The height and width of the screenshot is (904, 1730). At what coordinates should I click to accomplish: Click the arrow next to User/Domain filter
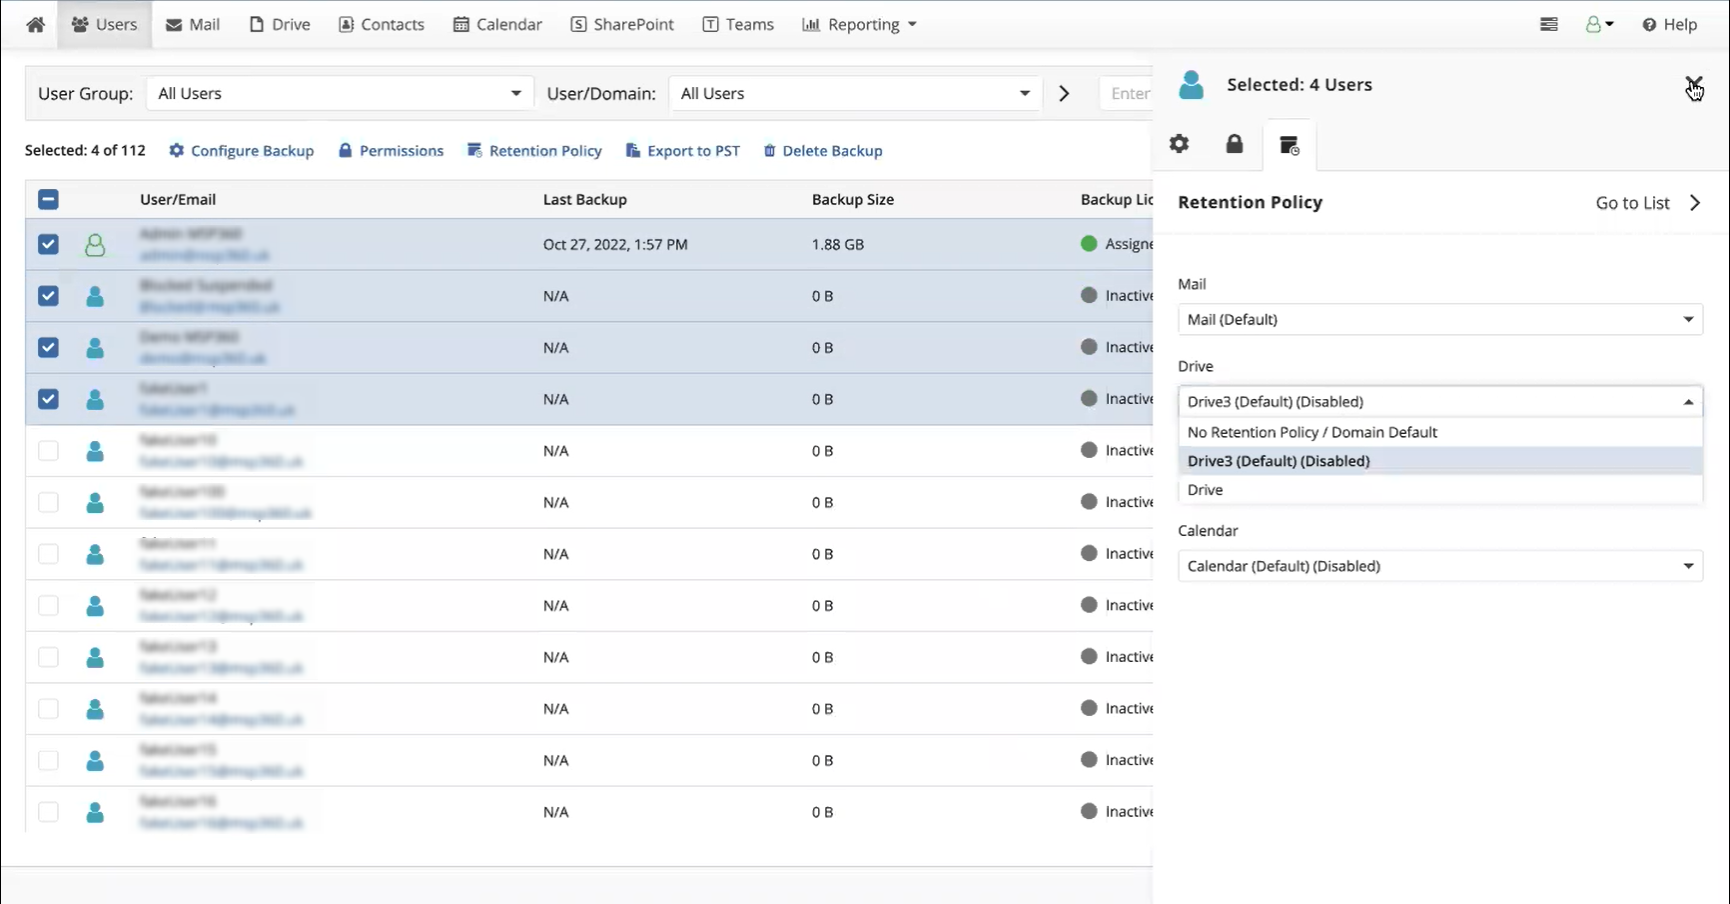coord(1064,93)
